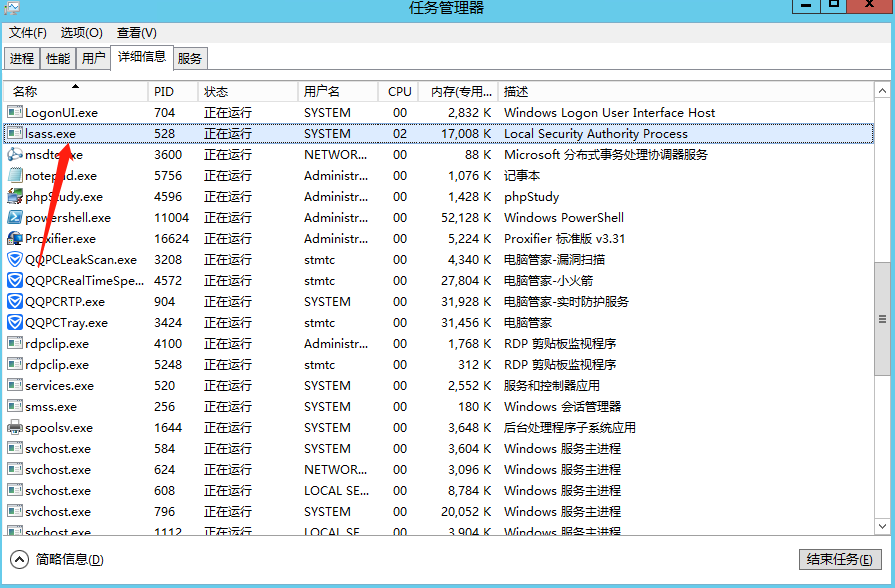The image size is (895, 588).
Task: Sort by the 用户名 column header
Action: [338, 91]
